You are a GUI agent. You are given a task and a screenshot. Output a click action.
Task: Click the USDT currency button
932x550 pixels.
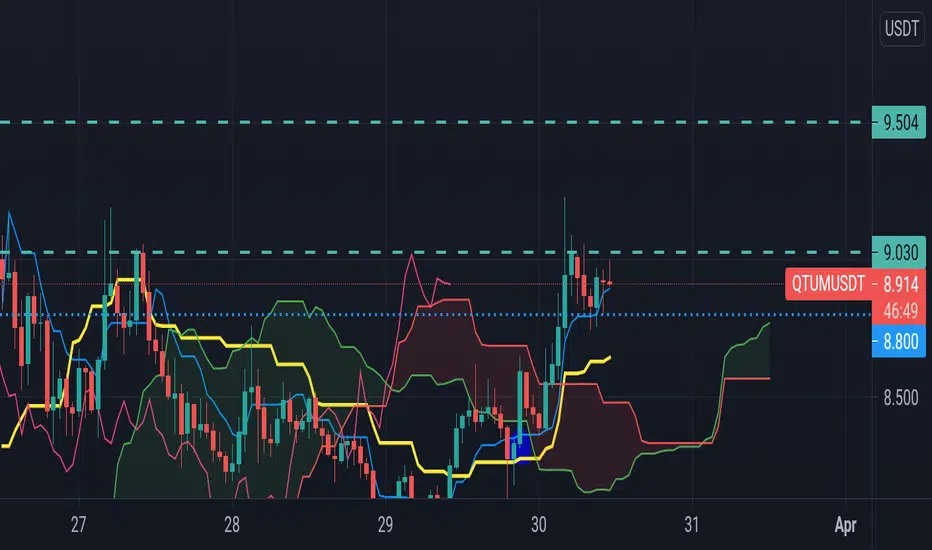point(902,28)
